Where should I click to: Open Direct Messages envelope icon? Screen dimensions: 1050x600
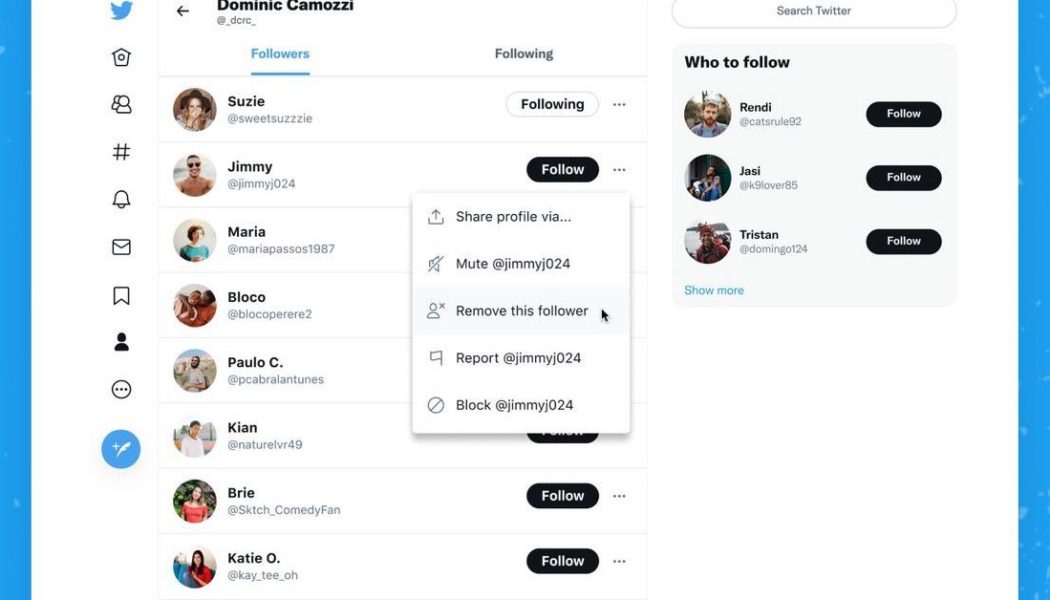pos(120,246)
